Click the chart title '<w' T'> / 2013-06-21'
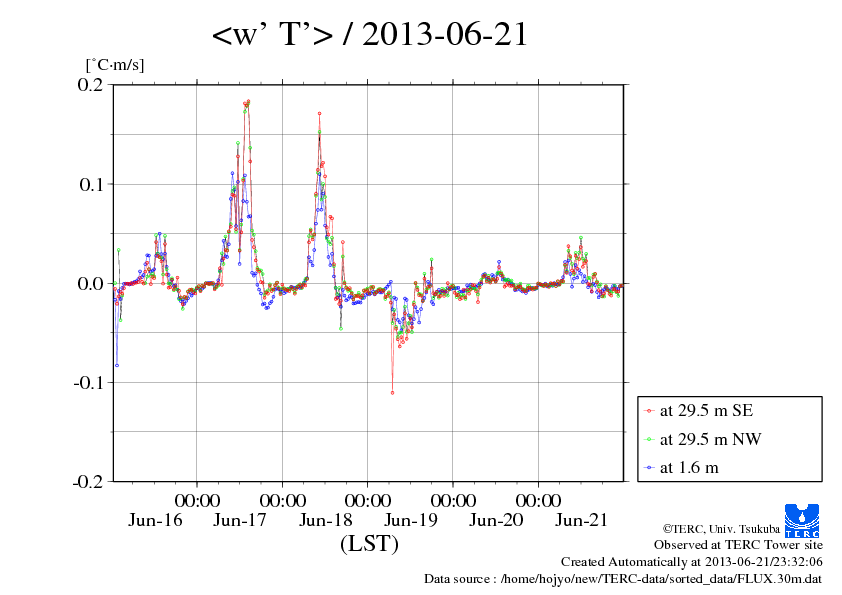This screenshot has height=595, width=842. 370,34
